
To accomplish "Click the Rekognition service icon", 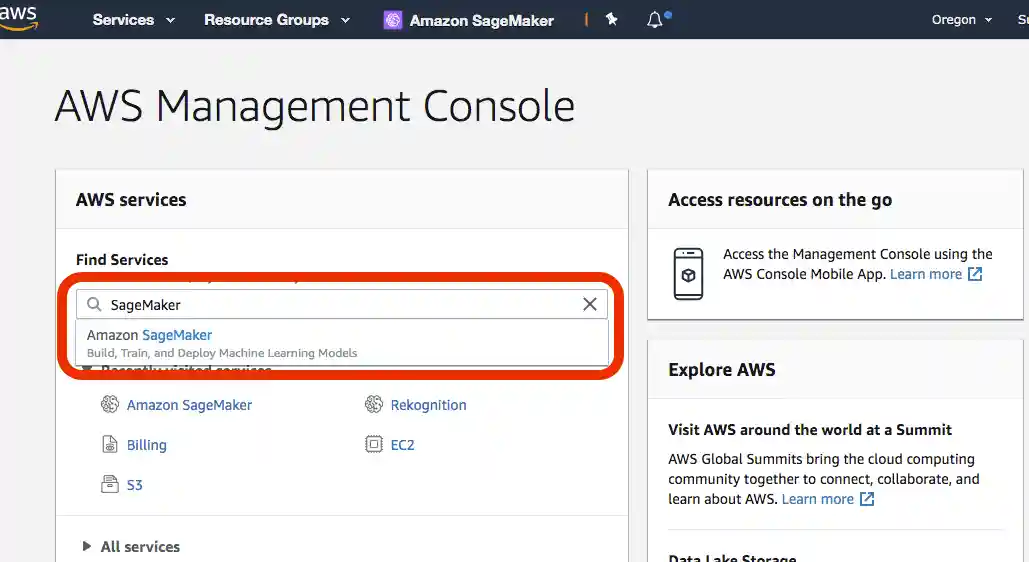I will pyautogui.click(x=373, y=404).
